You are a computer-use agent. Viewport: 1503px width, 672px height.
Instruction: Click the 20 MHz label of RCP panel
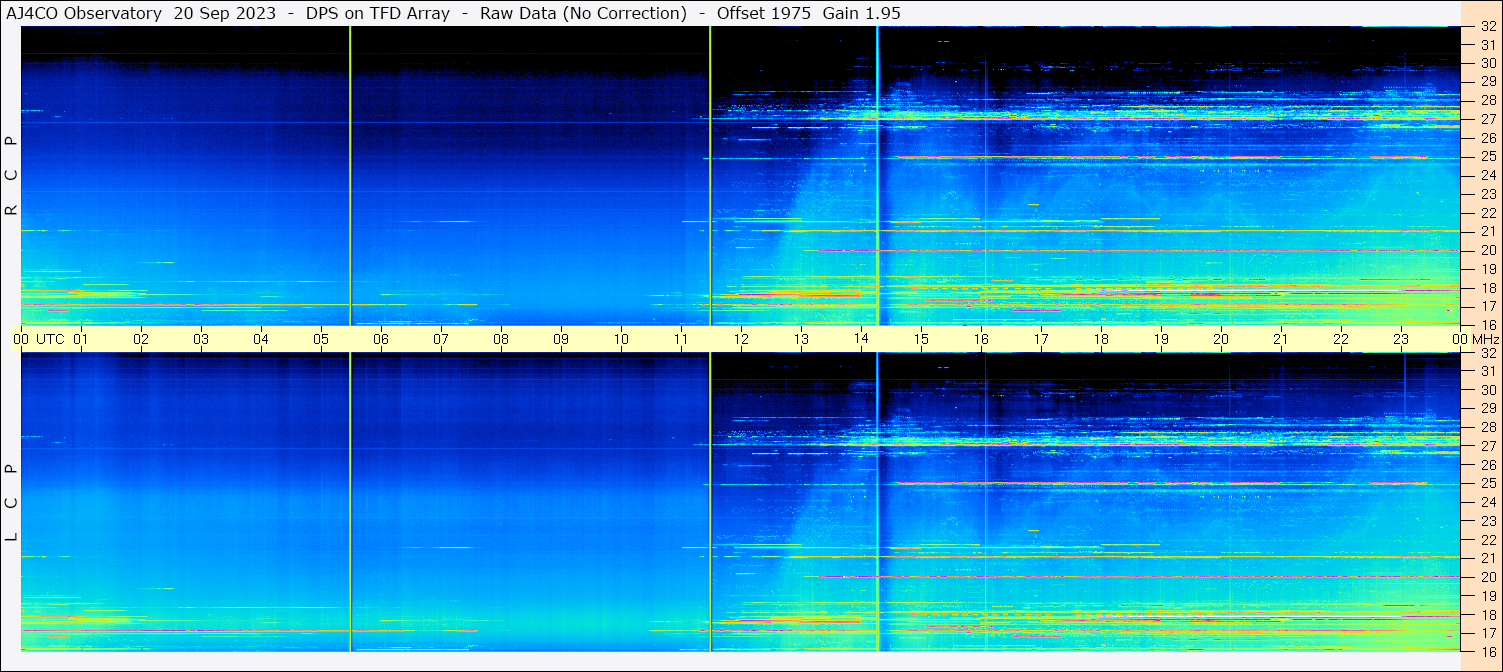pos(1487,250)
